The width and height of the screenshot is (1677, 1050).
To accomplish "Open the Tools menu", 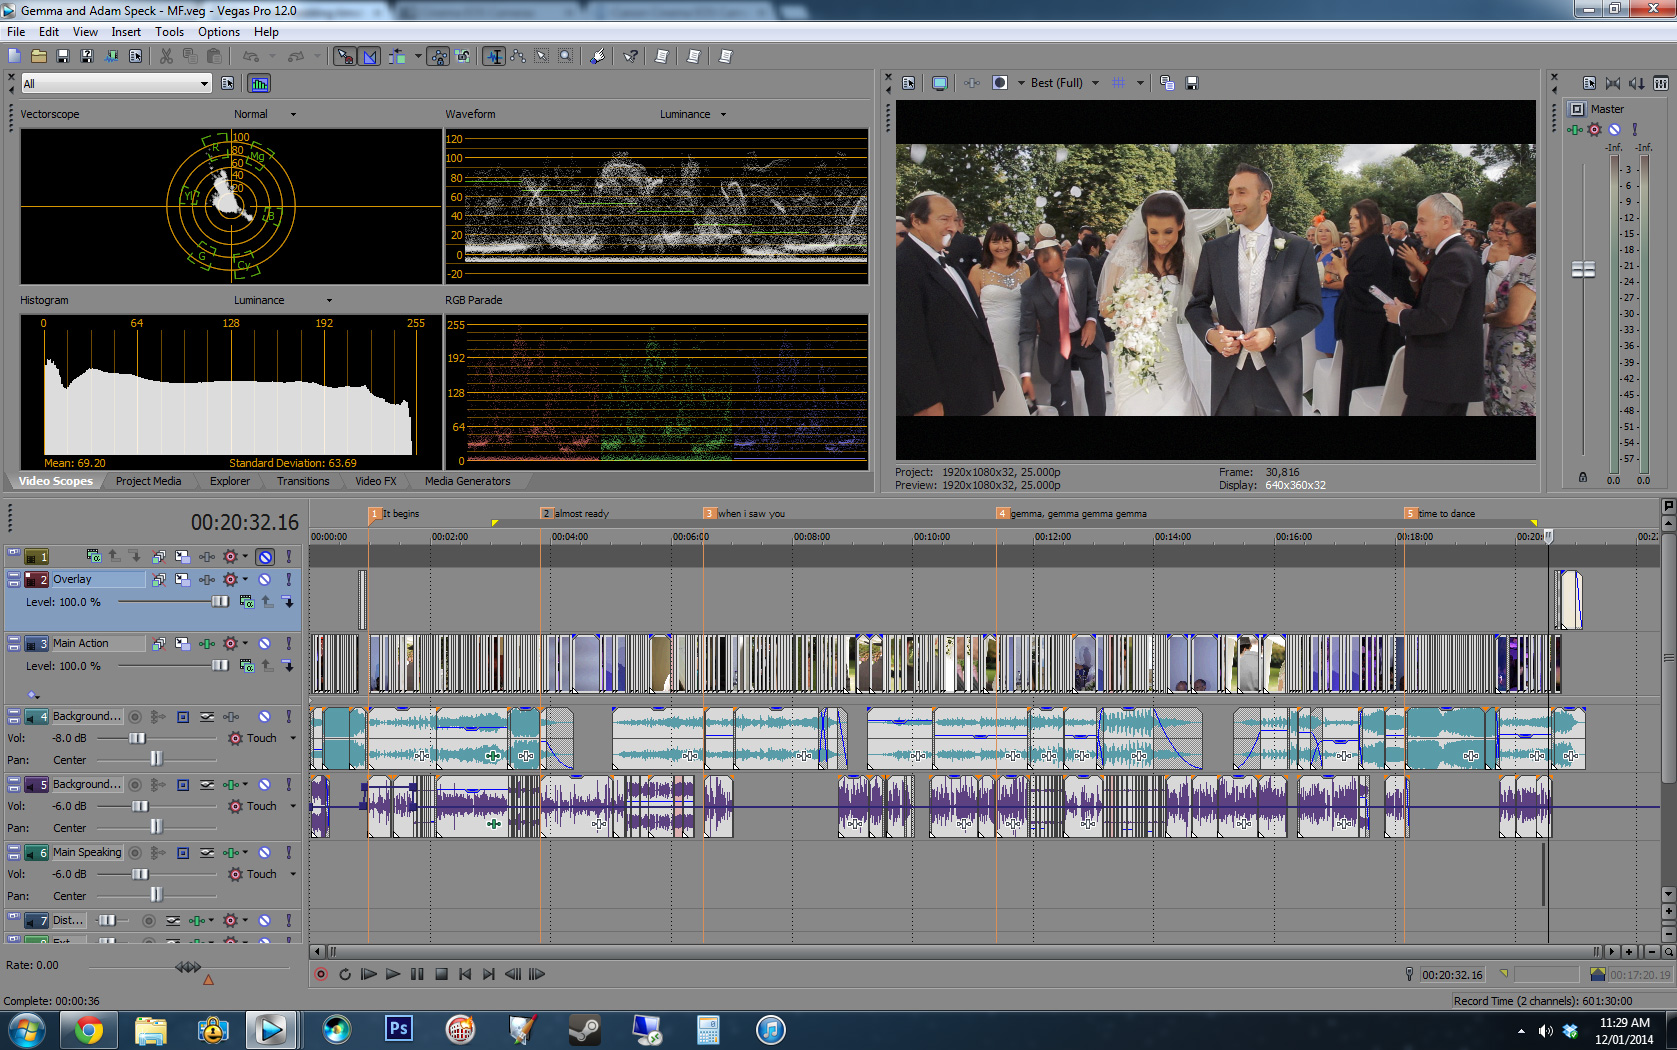I will point(169,32).
